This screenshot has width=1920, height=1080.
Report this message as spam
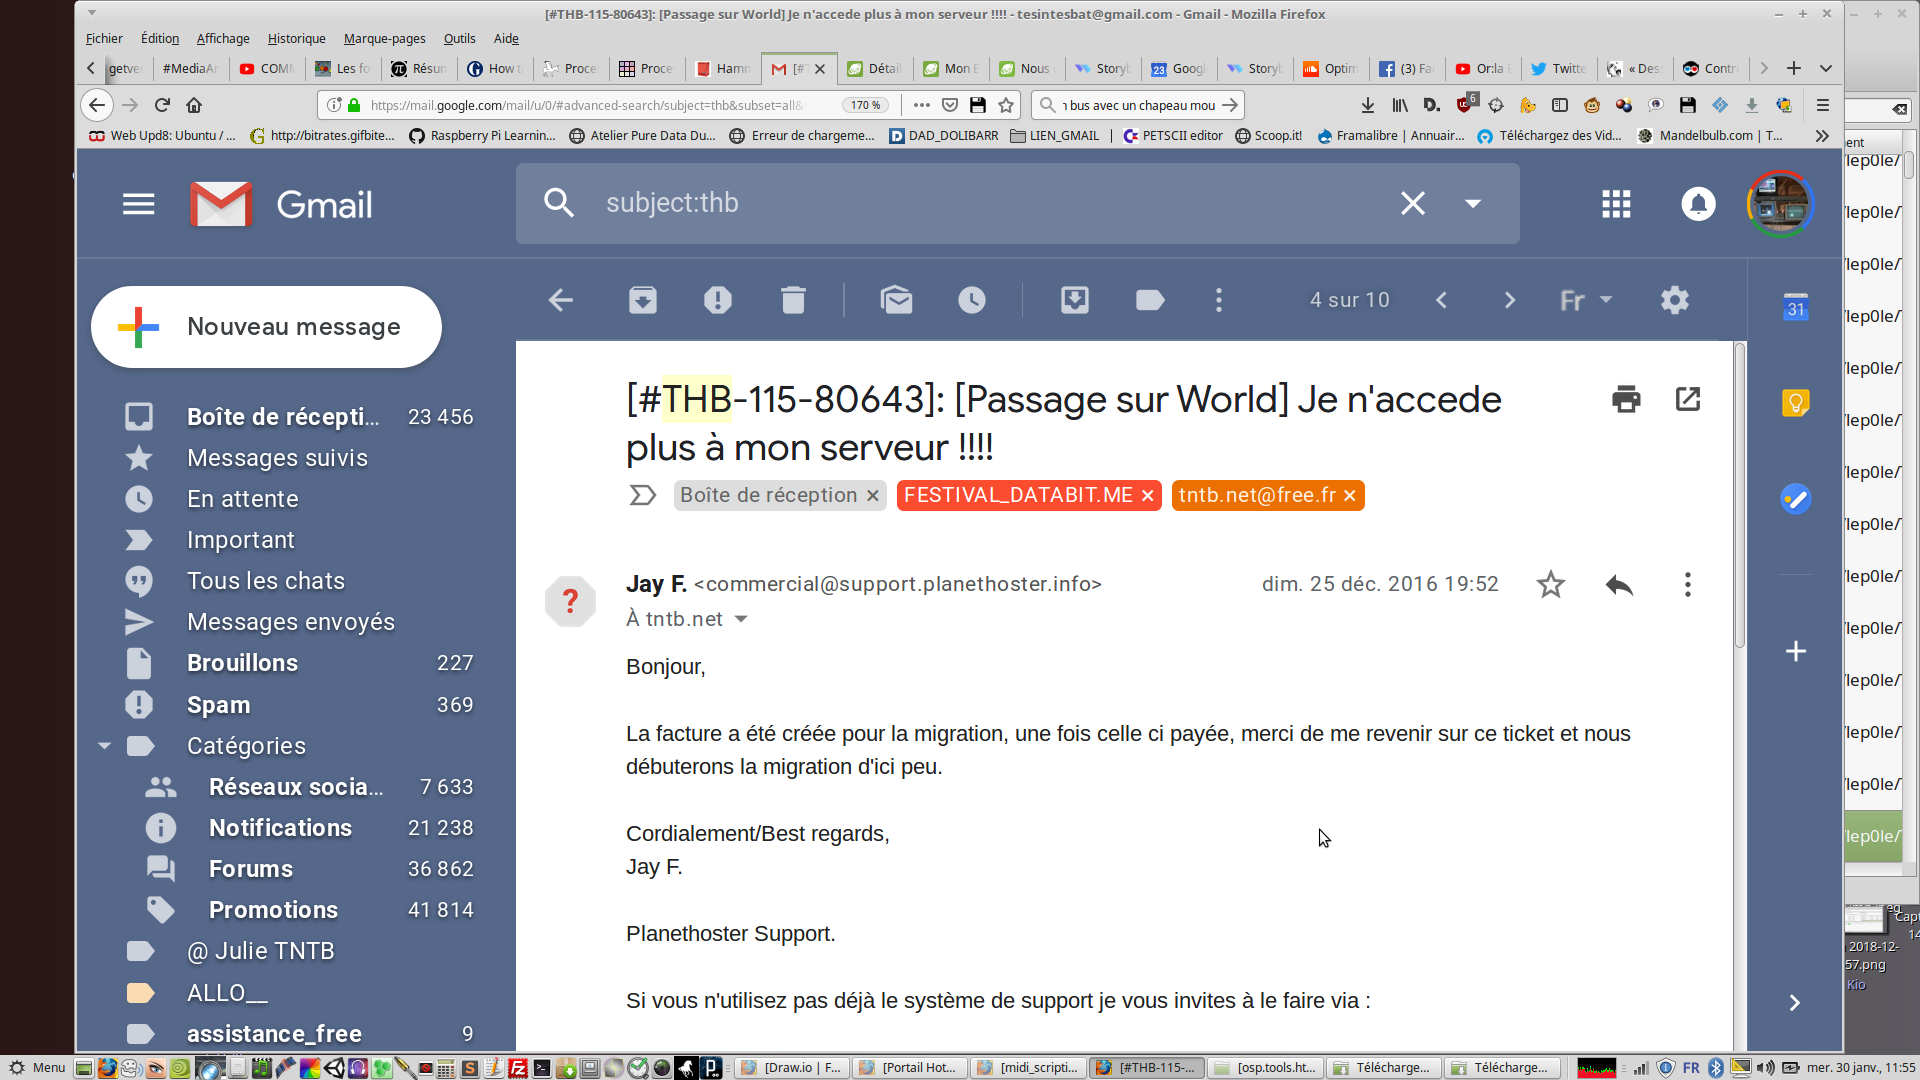coord(717,300)
